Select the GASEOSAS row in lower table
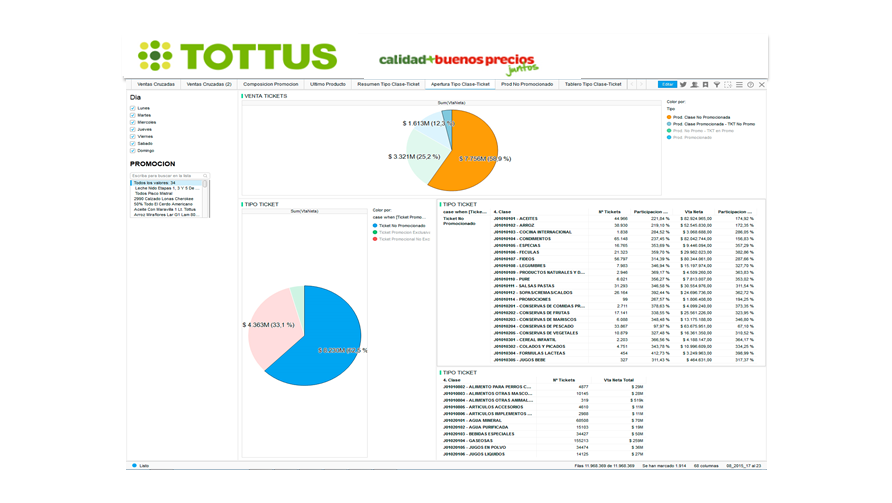The height and width of the screenshot is (503, 892). [543, 441]
